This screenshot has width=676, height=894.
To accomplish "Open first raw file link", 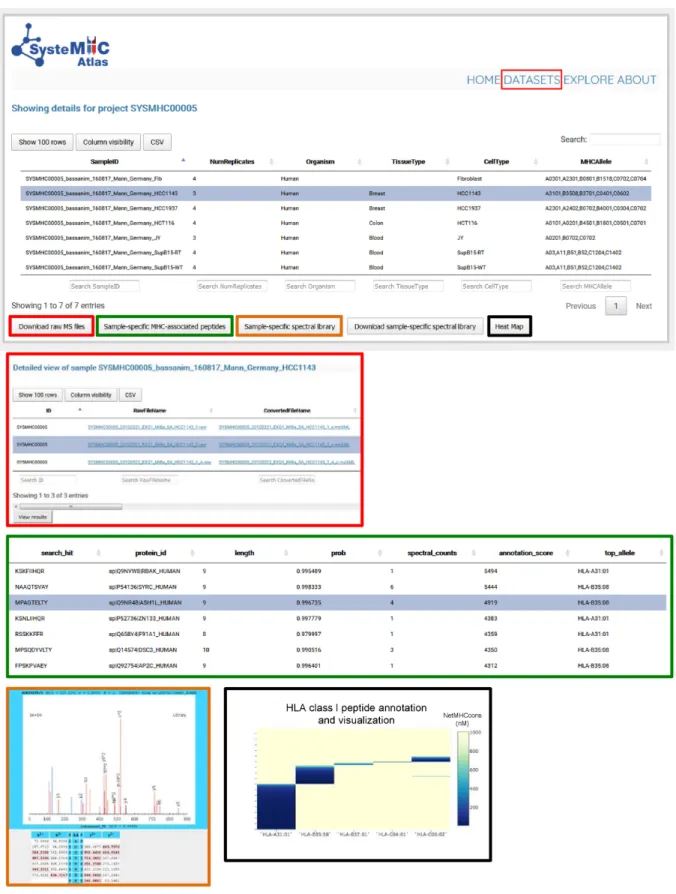I will [x=147, y=427].
